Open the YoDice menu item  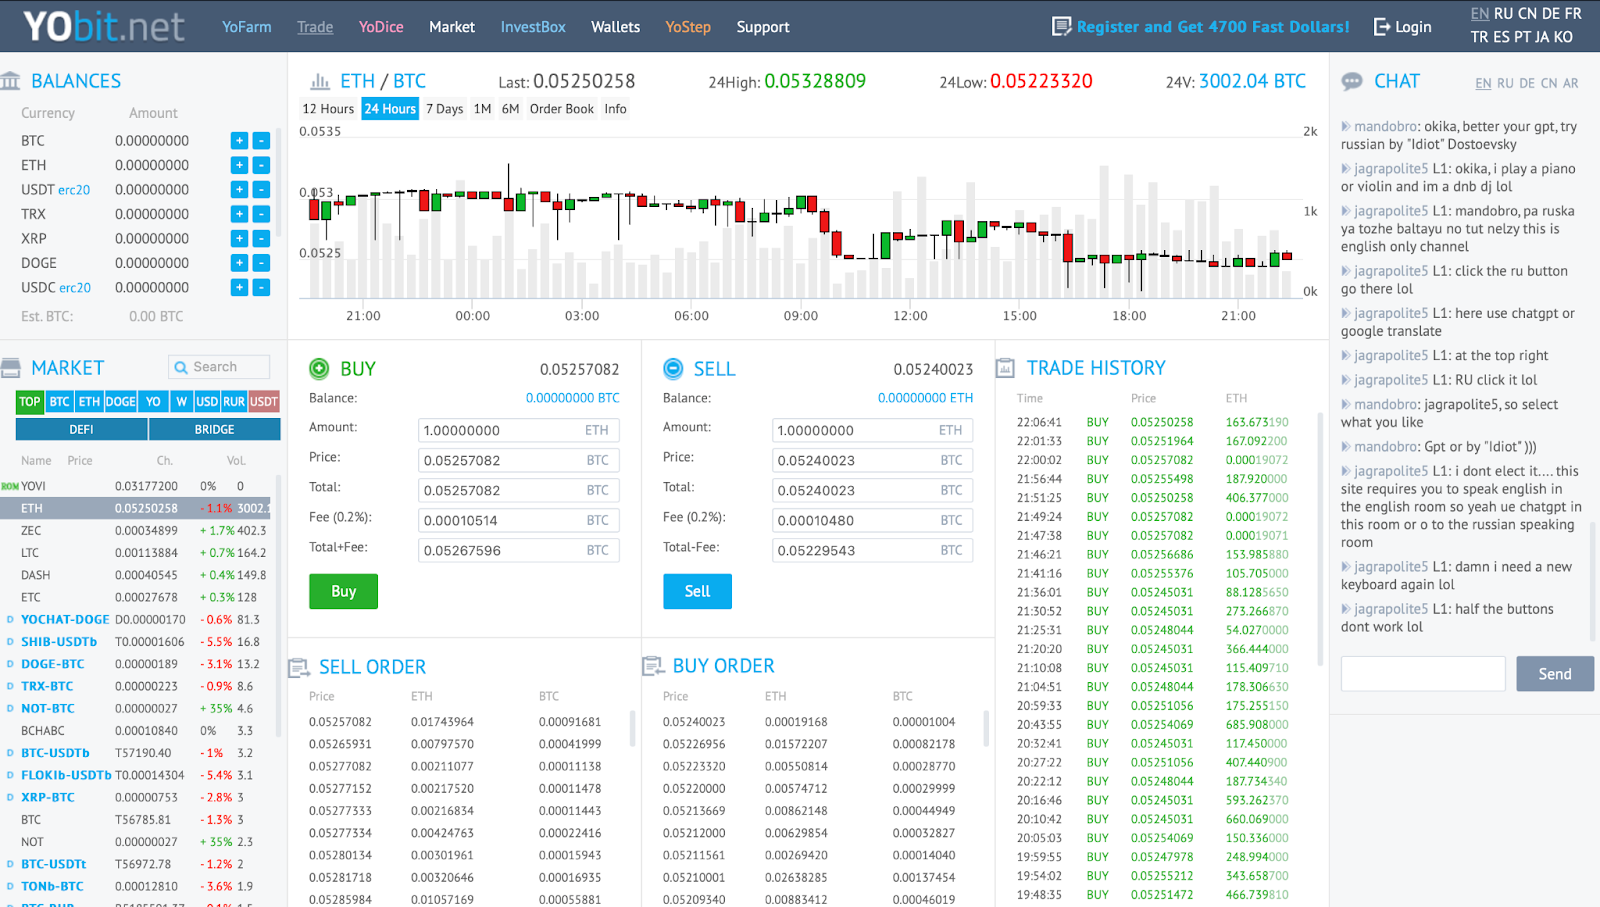click(381, 27)
